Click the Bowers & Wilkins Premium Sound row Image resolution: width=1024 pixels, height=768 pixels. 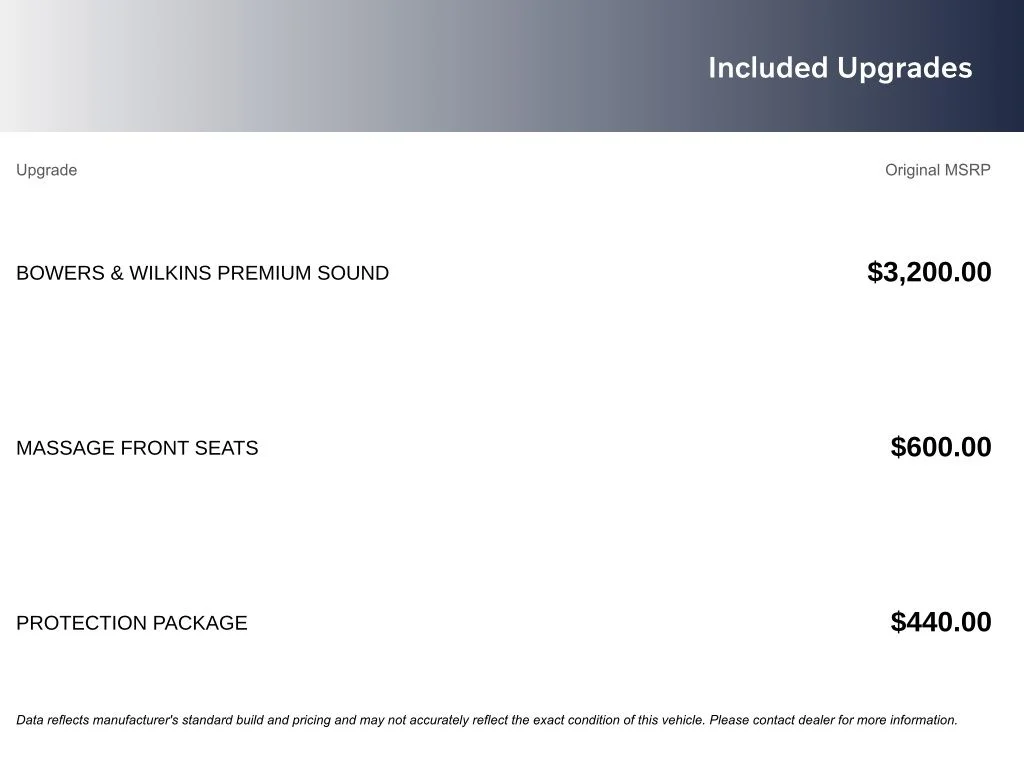504,272
